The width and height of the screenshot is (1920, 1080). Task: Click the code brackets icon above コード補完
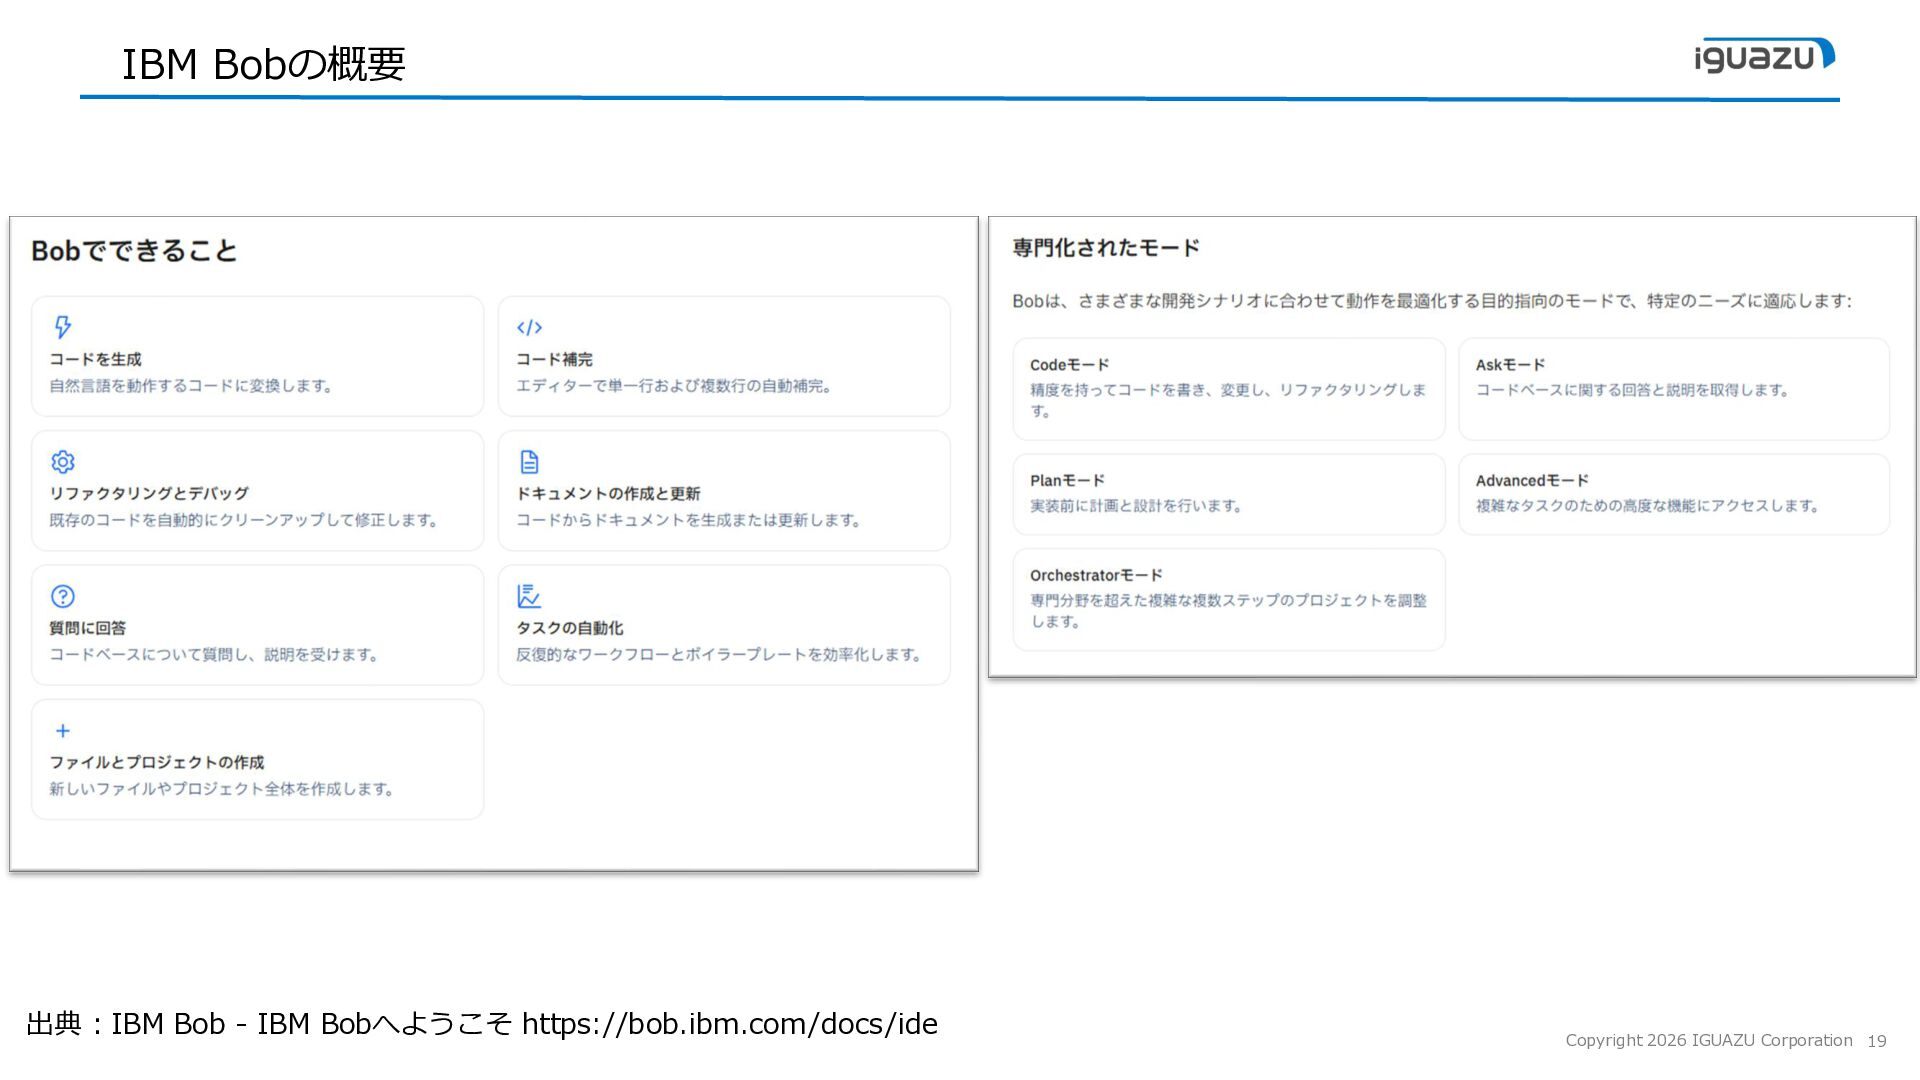tap(529, 328)
